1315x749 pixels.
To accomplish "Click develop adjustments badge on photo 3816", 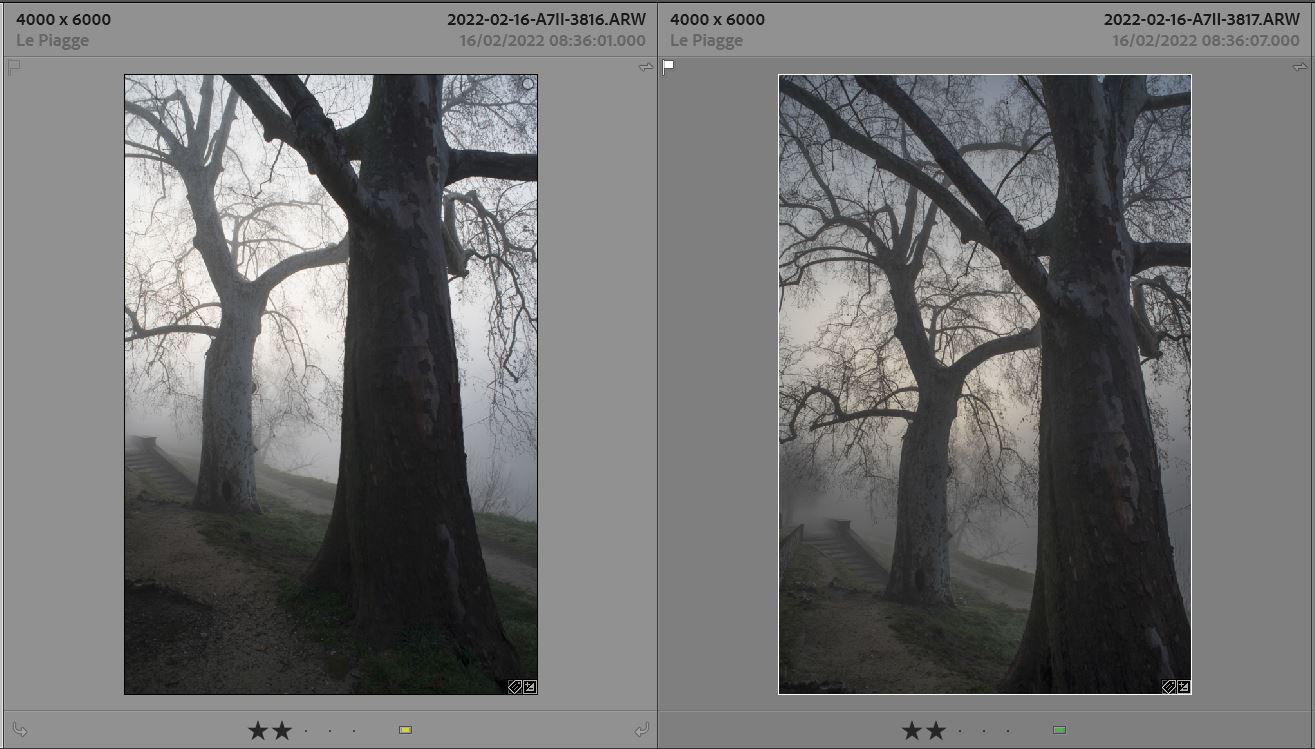I will click(530, 687).
